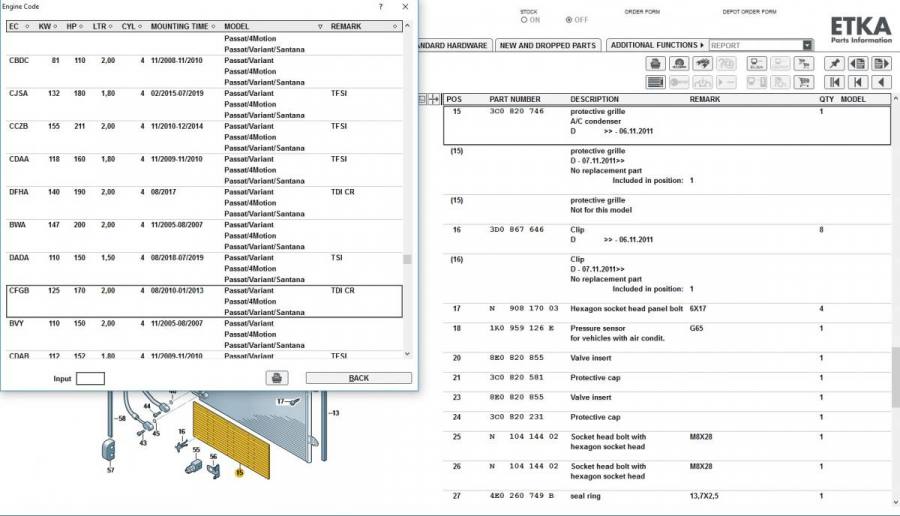Click the print icon in the main toolbar
This screenshot has width=900, height=516.
(656, 64)
